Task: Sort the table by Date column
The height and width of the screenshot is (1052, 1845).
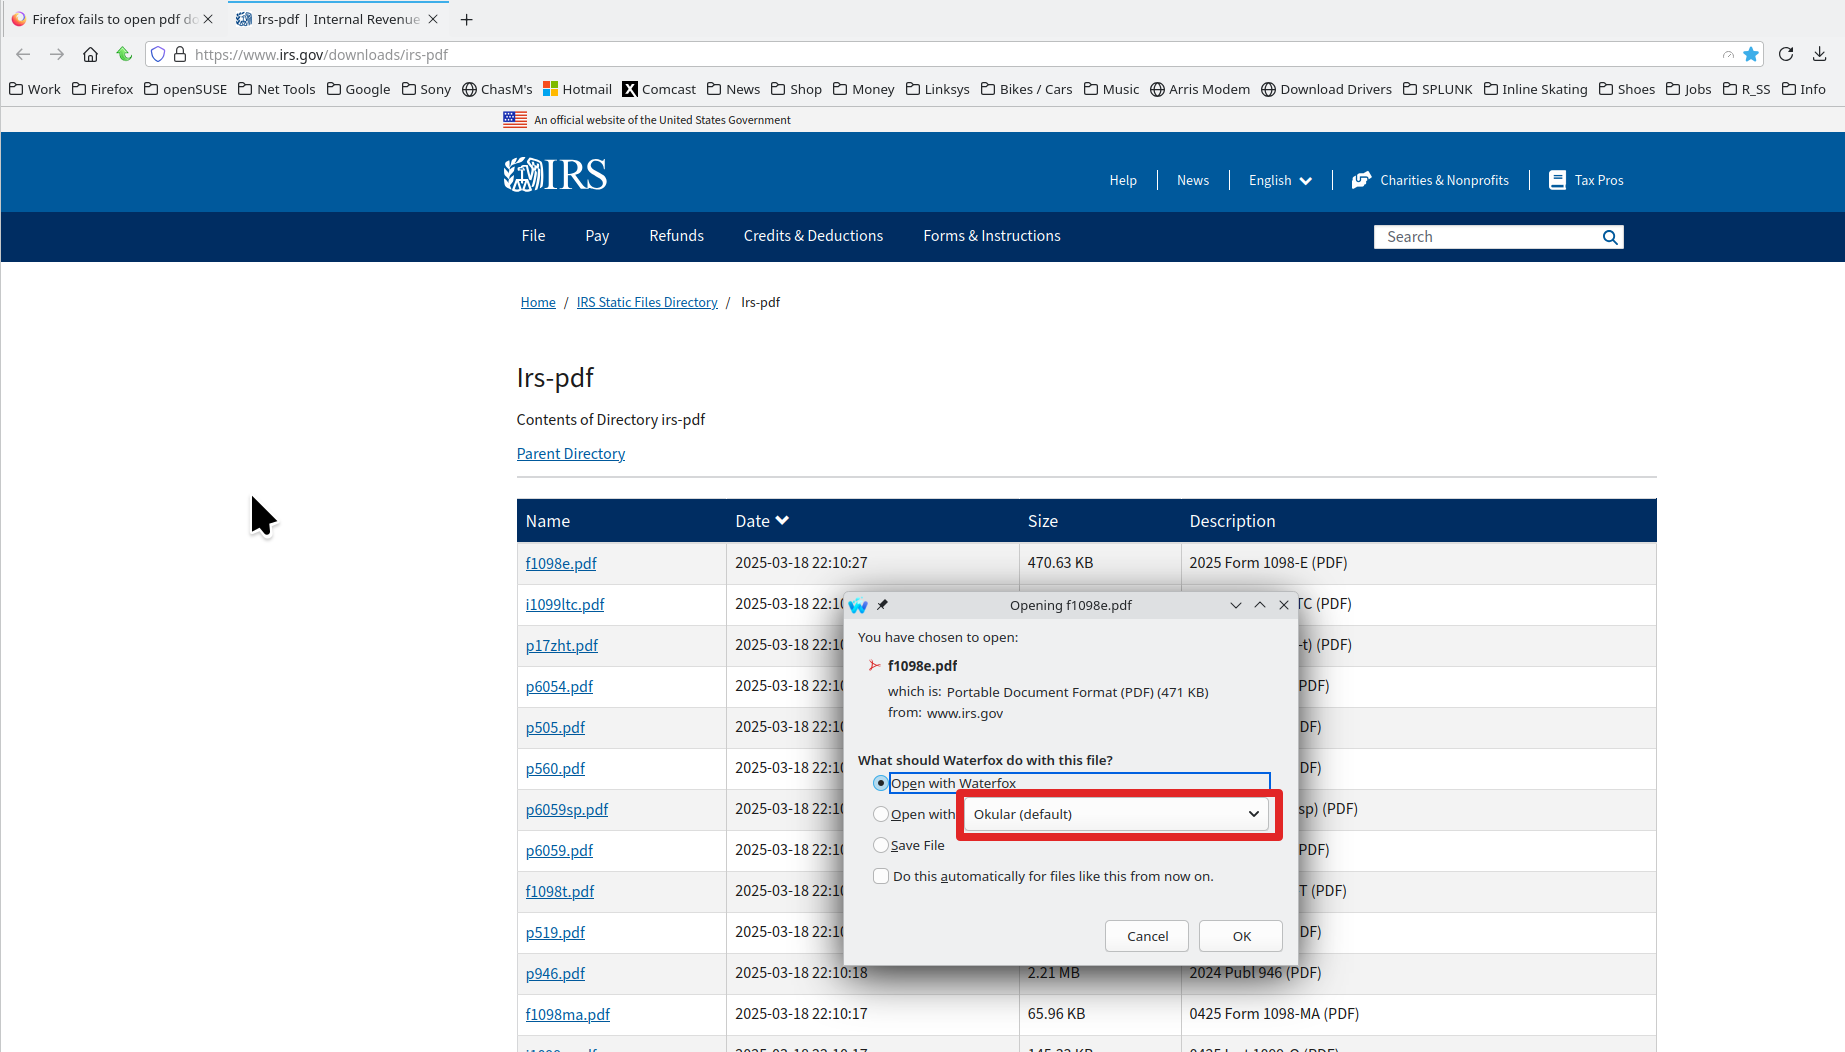Action: [762, 521]
